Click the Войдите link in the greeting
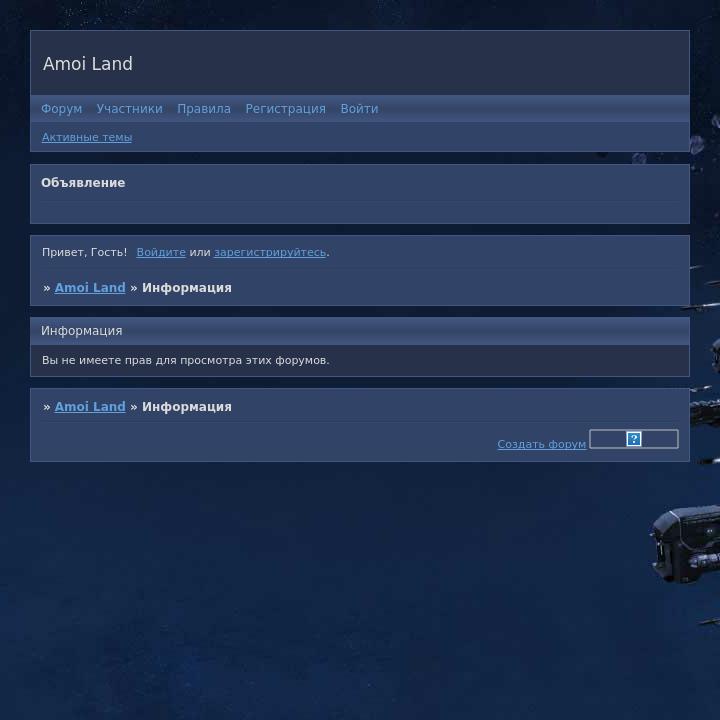This screenshot has width=720, height=720. pos(161,253)
